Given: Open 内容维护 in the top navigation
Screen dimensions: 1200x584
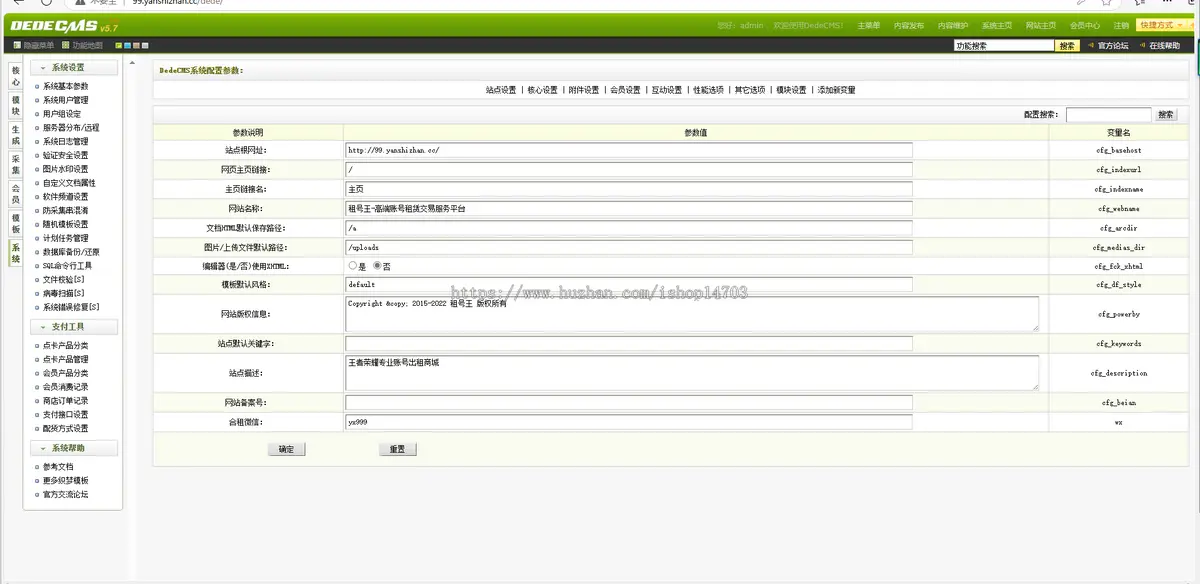Looking at the screenshot, I should [x=953, y=25].
